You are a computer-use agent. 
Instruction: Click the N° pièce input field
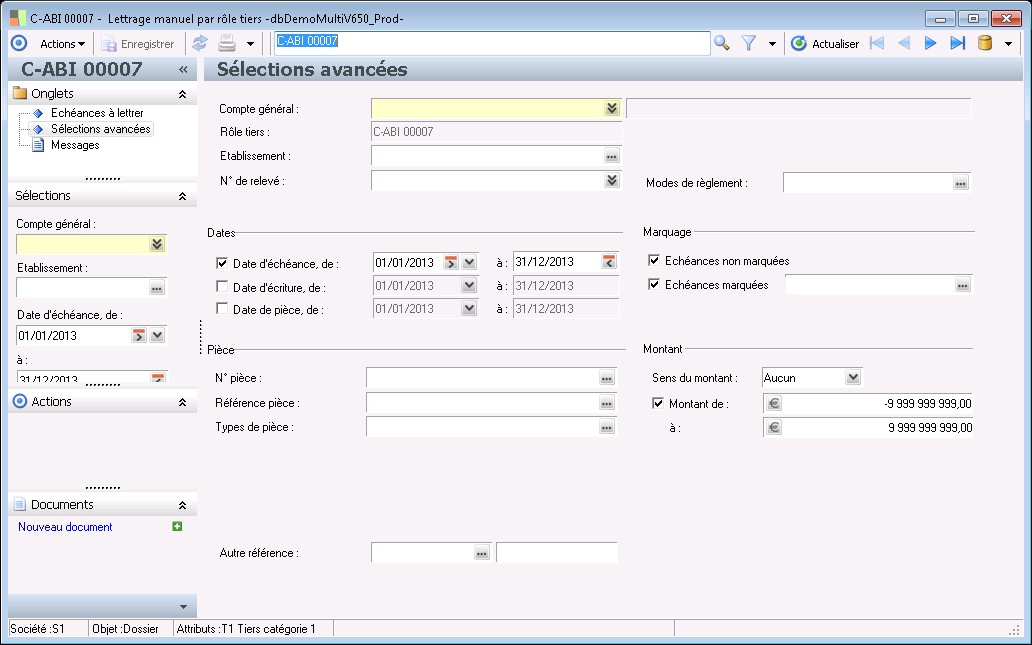[x=482, y=378]
